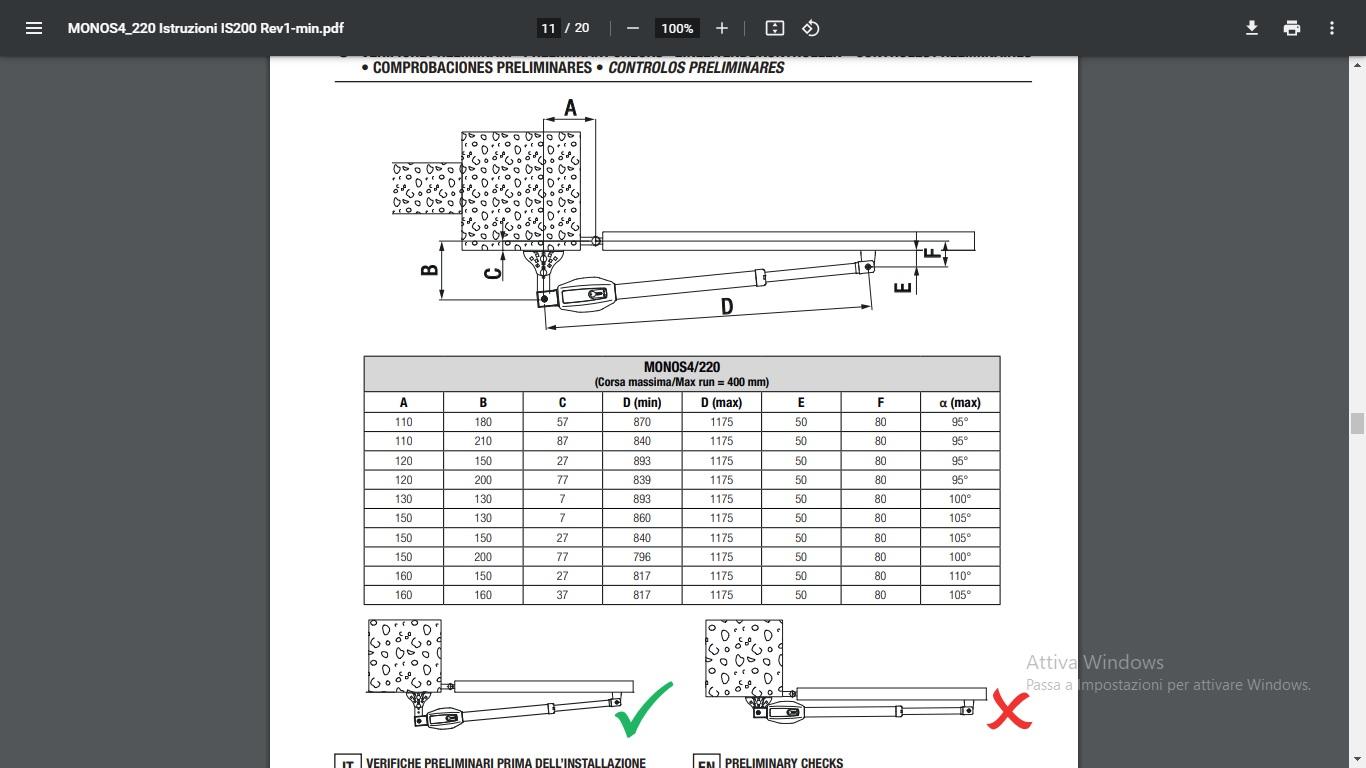Click the D (min) column header
Viewport: 1366px width, 768px height.
(x=642, y=402)
